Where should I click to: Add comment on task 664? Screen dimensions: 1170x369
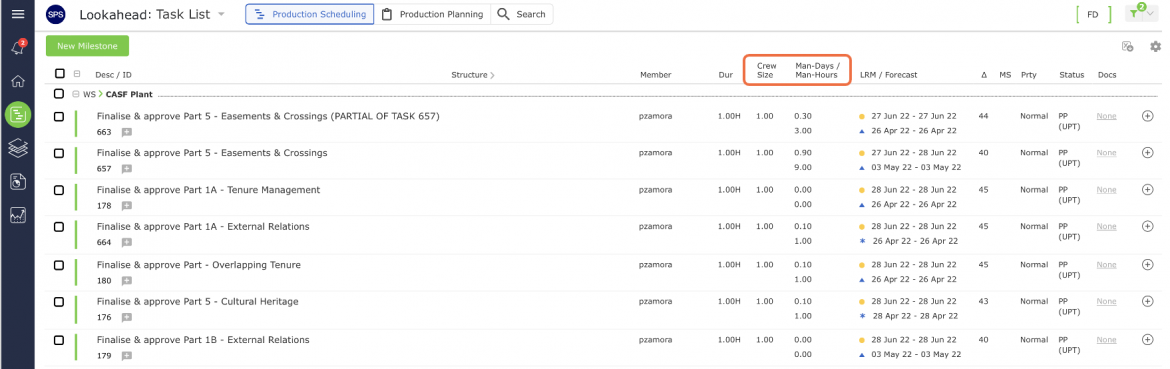pyautogui.click(x=127, y=242)
